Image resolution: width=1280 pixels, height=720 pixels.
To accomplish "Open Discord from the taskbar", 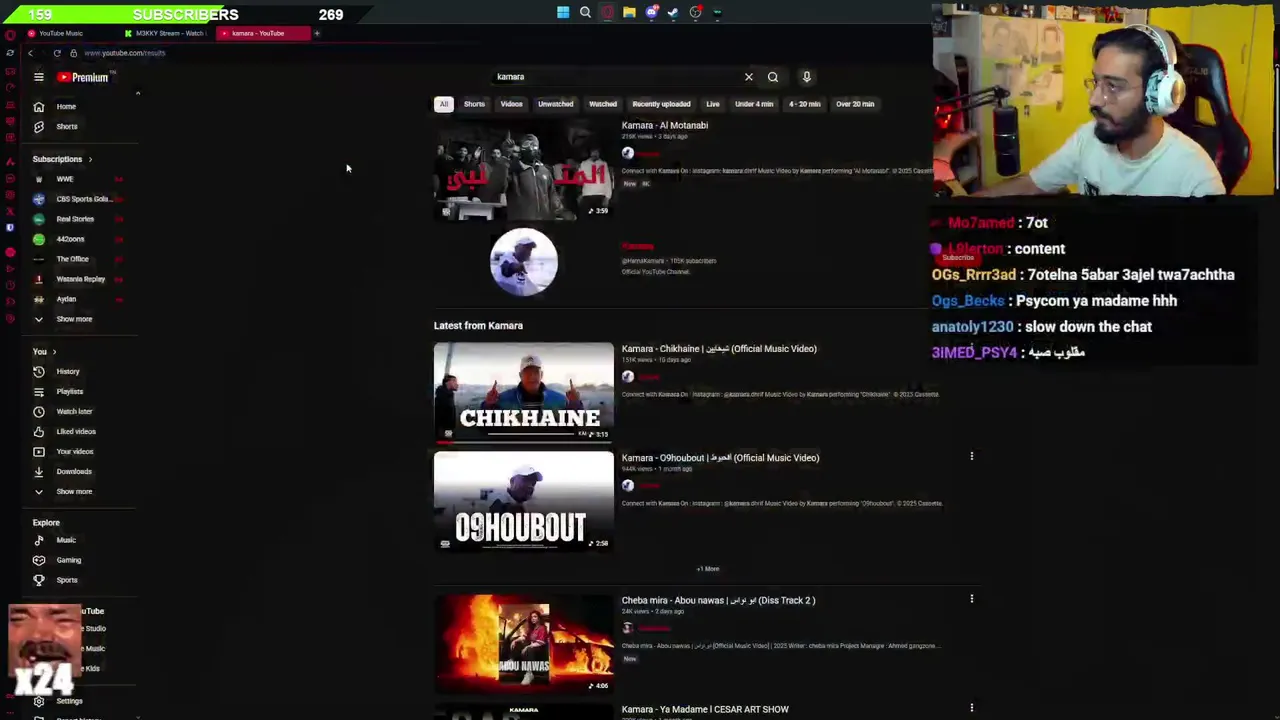I will pyautogui.click(x=651, y=13).
